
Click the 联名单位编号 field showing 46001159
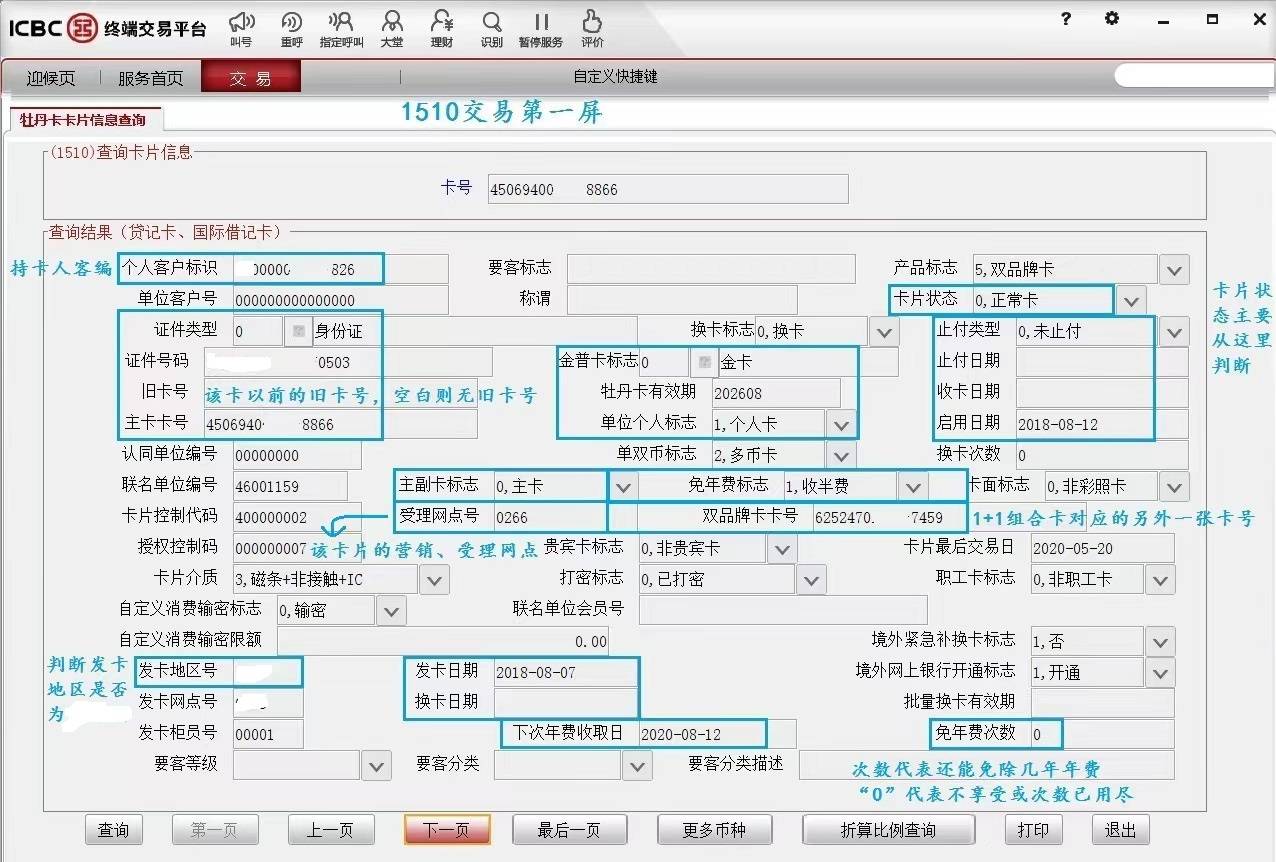pyautogui.click(x=290, y=486)
